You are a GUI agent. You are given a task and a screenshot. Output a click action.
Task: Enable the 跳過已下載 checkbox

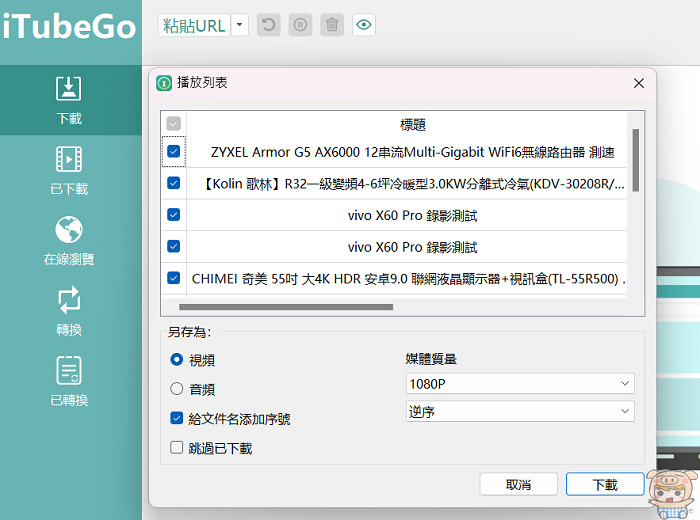[x=177, y=448]
